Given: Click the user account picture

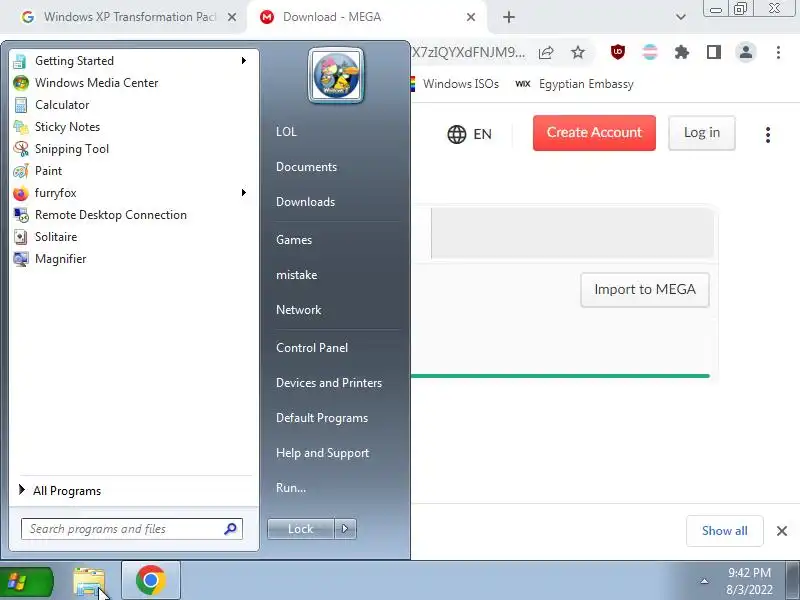Looking at the screenshot, I should coord(336,76).
